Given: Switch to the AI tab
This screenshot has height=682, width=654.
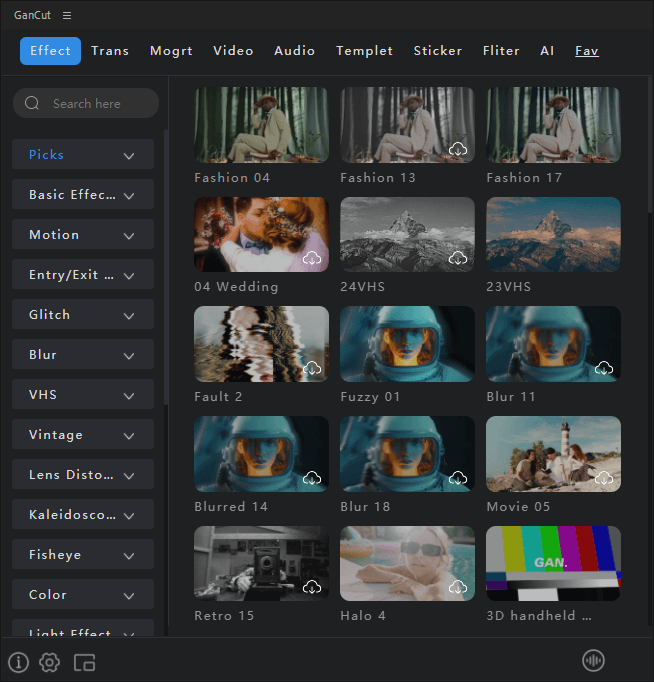Looking at the screenshot, I should pyautogui.click(x=547, y=51).
